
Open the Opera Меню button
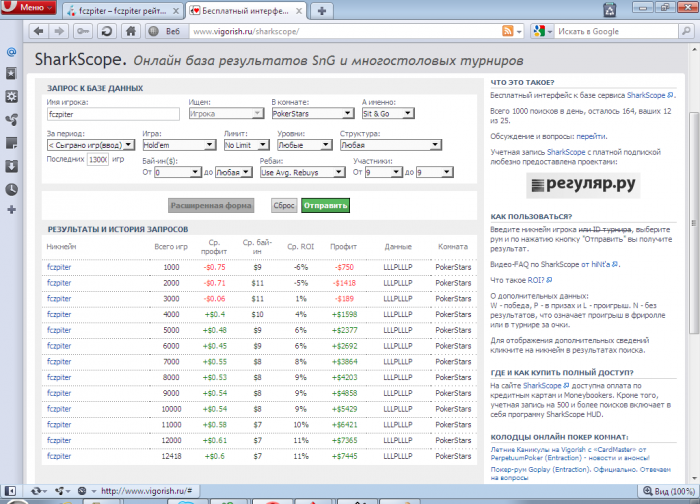point(29,8)
